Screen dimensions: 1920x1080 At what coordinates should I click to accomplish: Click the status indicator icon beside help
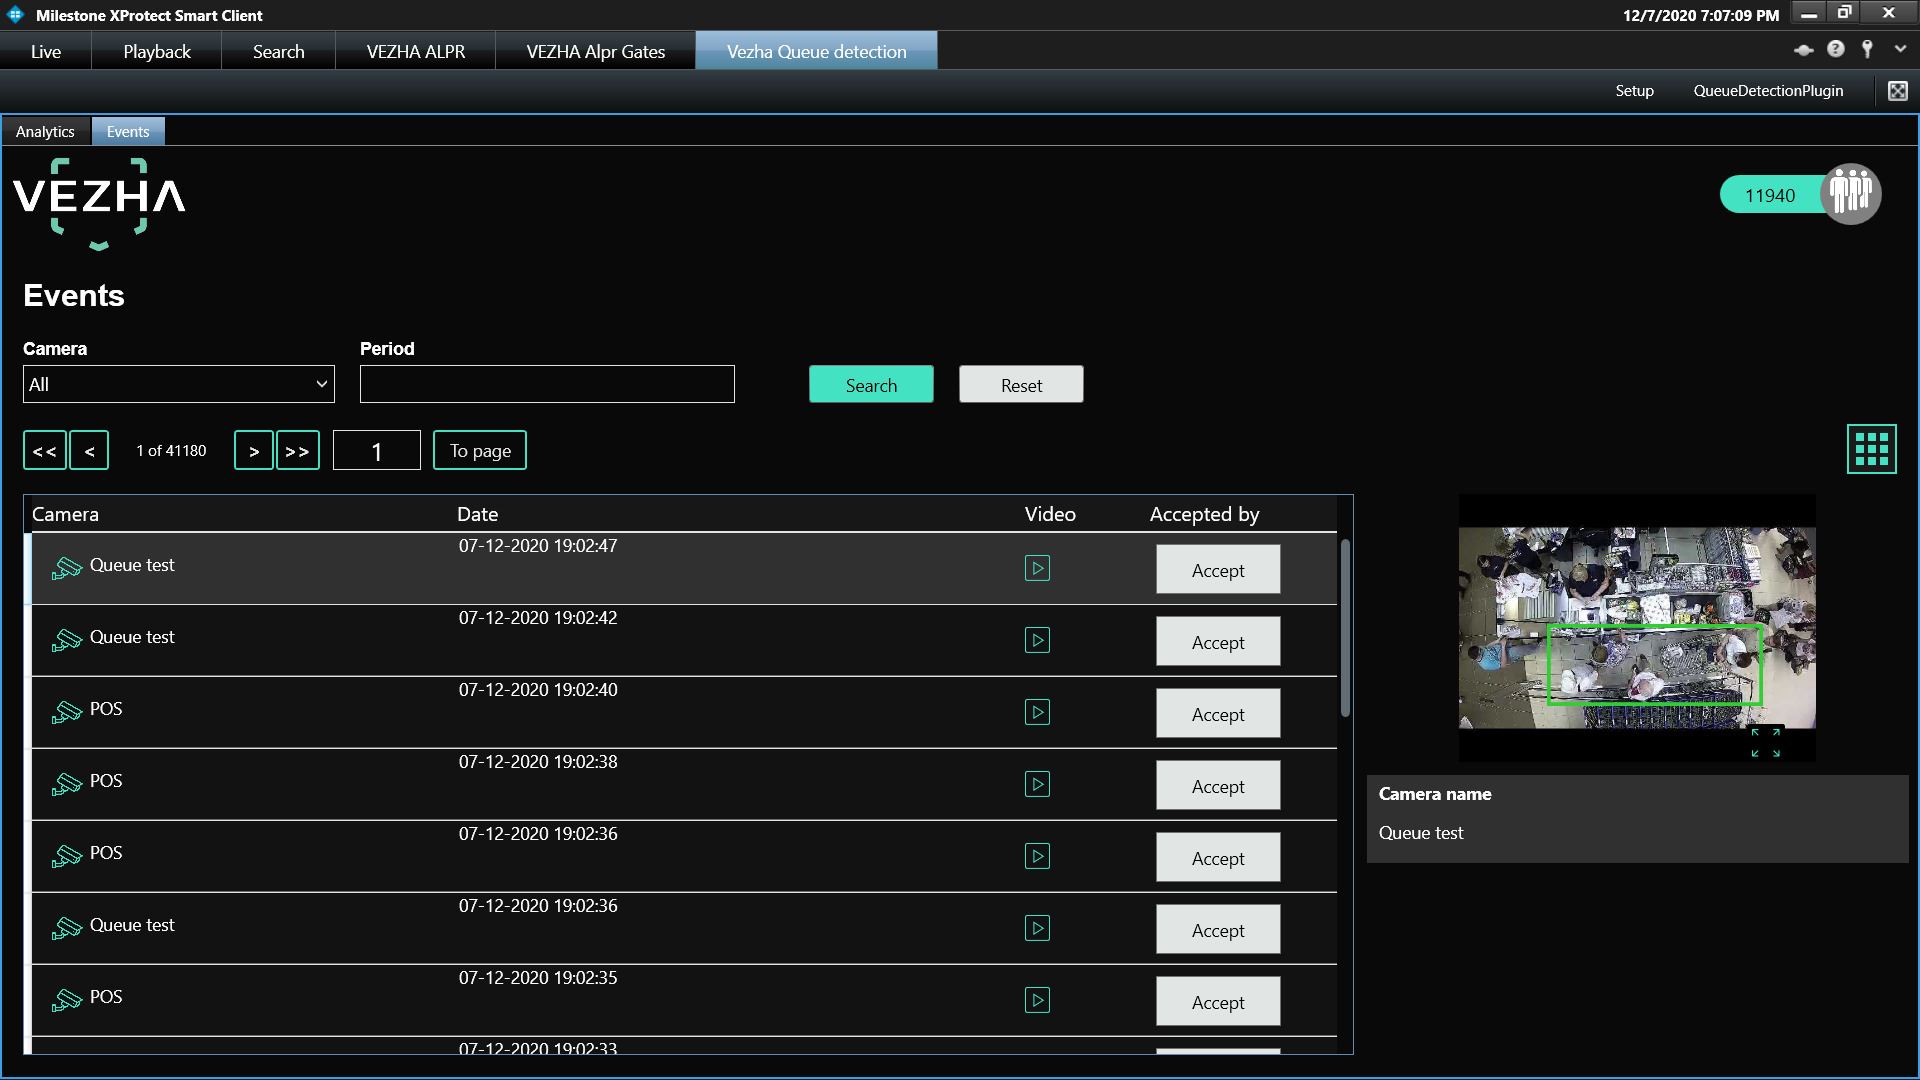(1803, 49)
